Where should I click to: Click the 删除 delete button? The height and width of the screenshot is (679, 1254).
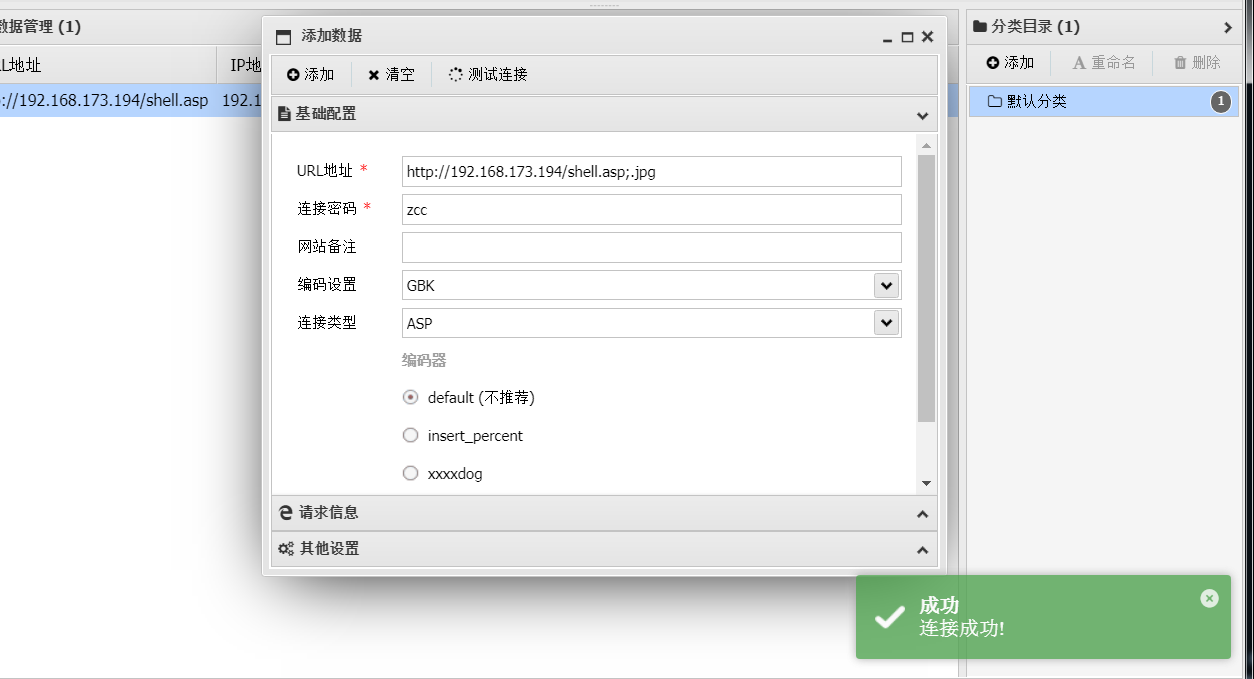[x=1197, y=62]
